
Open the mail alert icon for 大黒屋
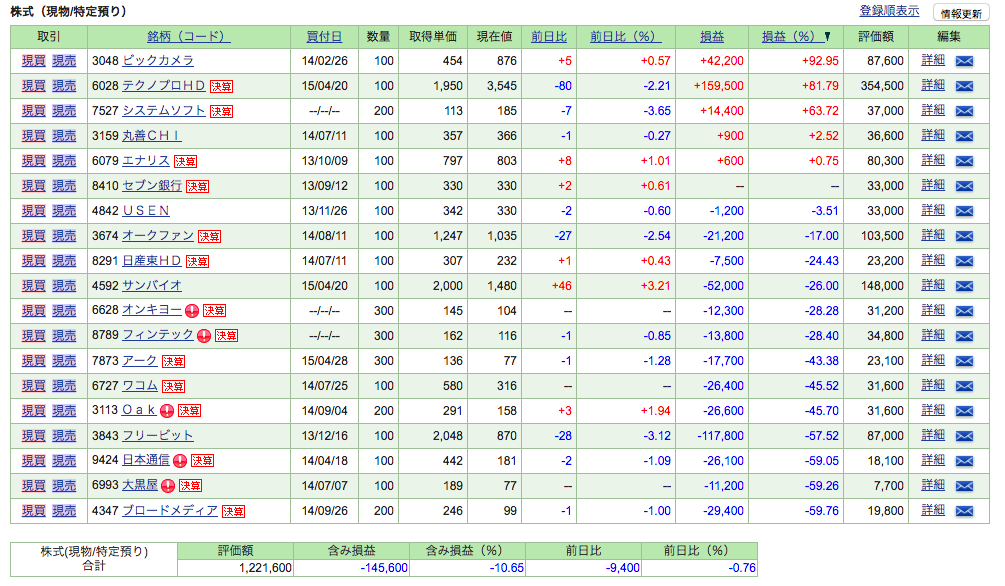tap(964, 486)
